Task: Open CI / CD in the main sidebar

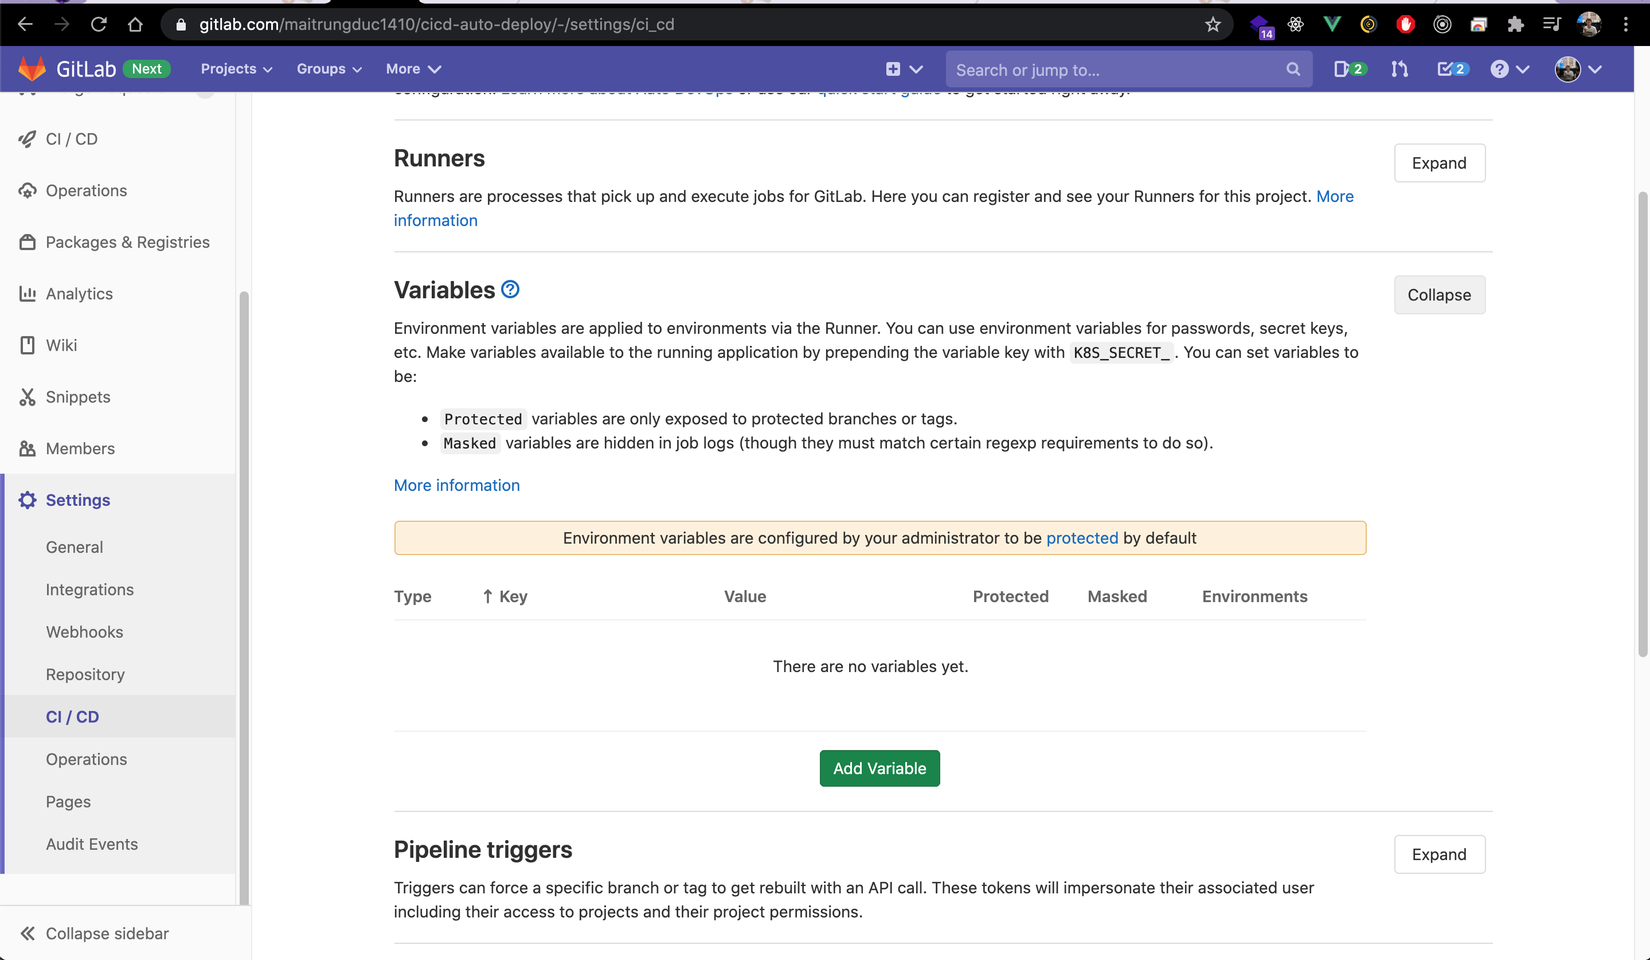Action: [x=72, y=139]
